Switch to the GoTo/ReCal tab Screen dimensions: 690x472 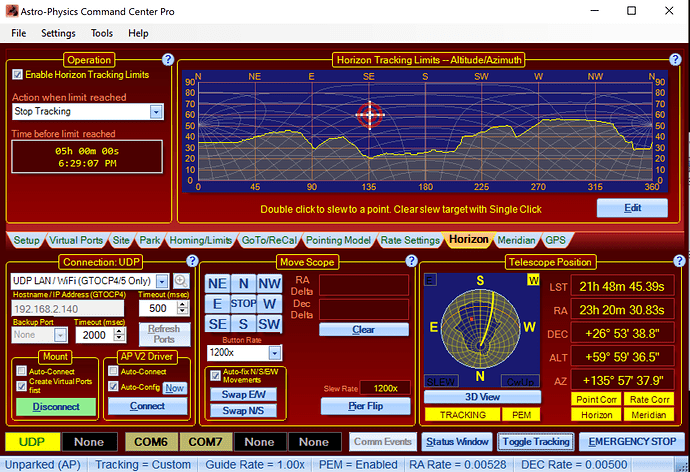tap(269, 240)
